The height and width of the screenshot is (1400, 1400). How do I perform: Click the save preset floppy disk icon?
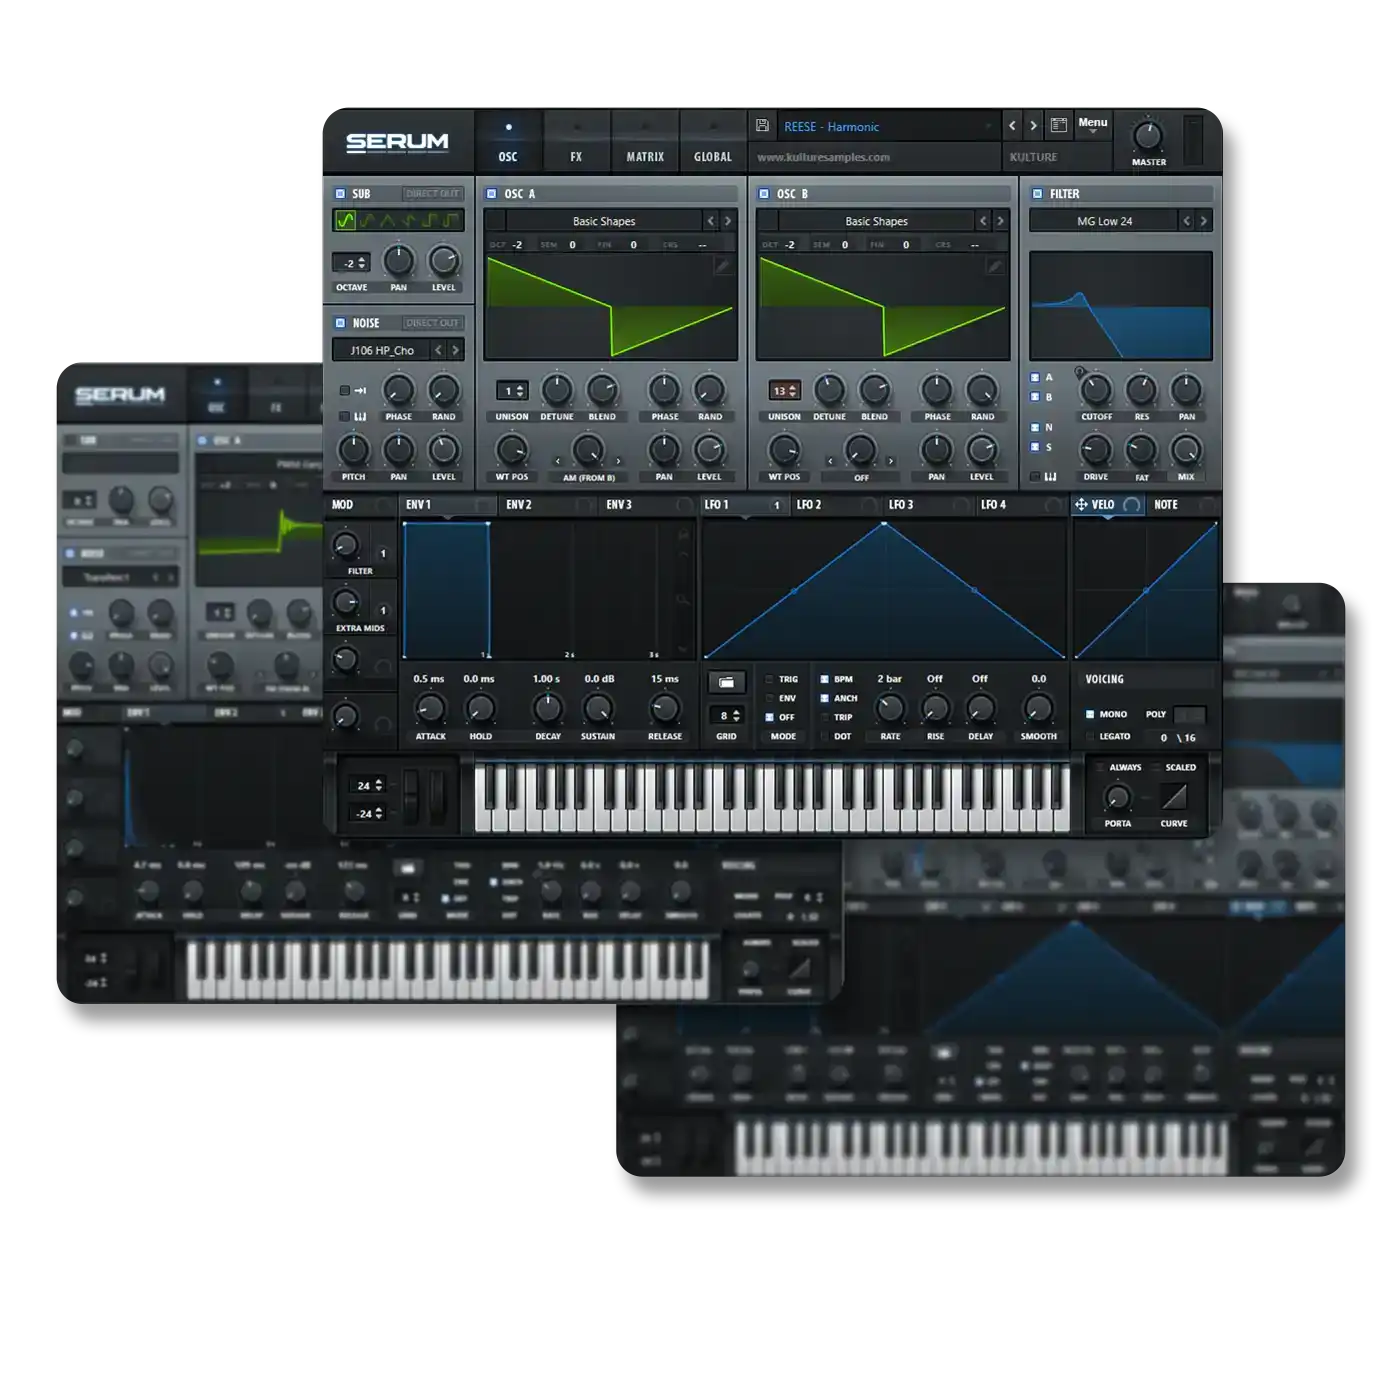point(762,126)
